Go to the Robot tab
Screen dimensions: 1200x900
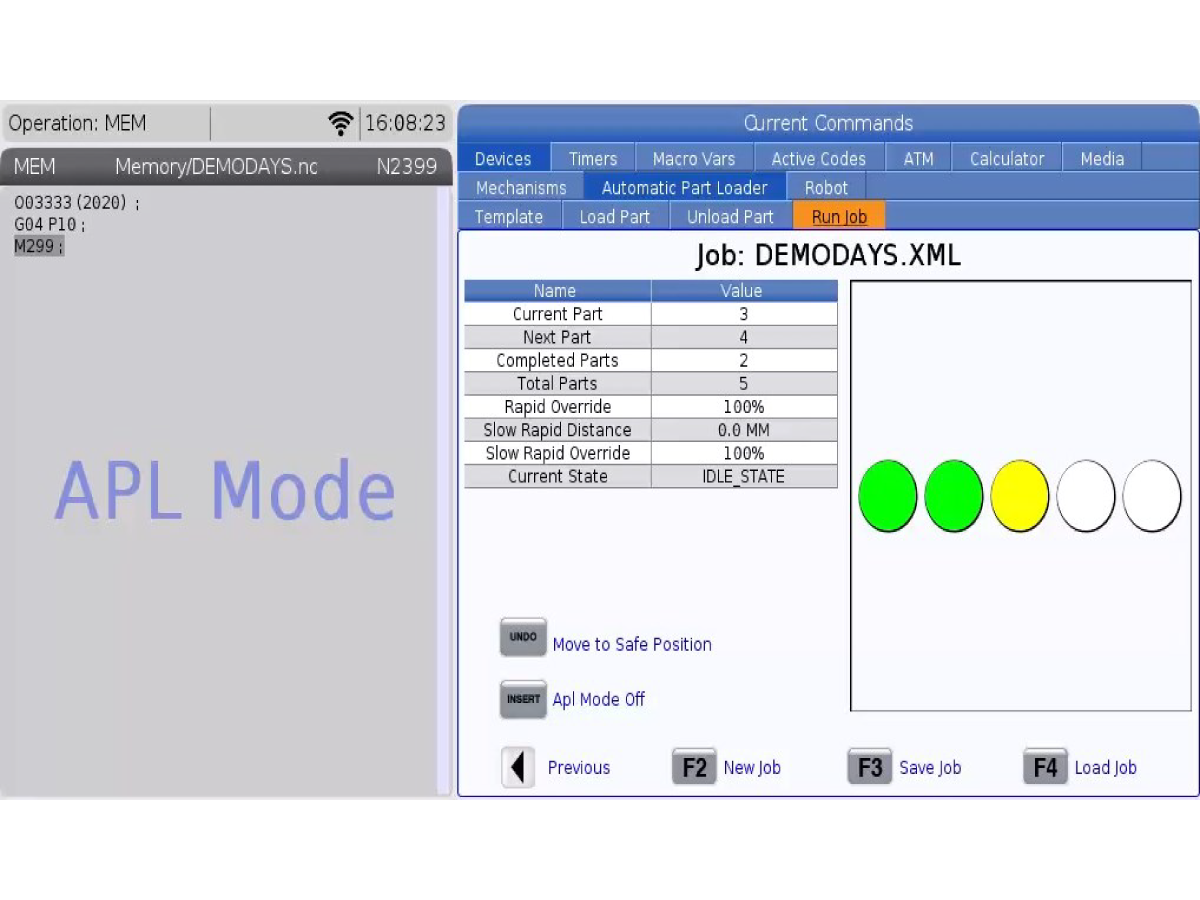pyautogui.click(x=826, y=188)
